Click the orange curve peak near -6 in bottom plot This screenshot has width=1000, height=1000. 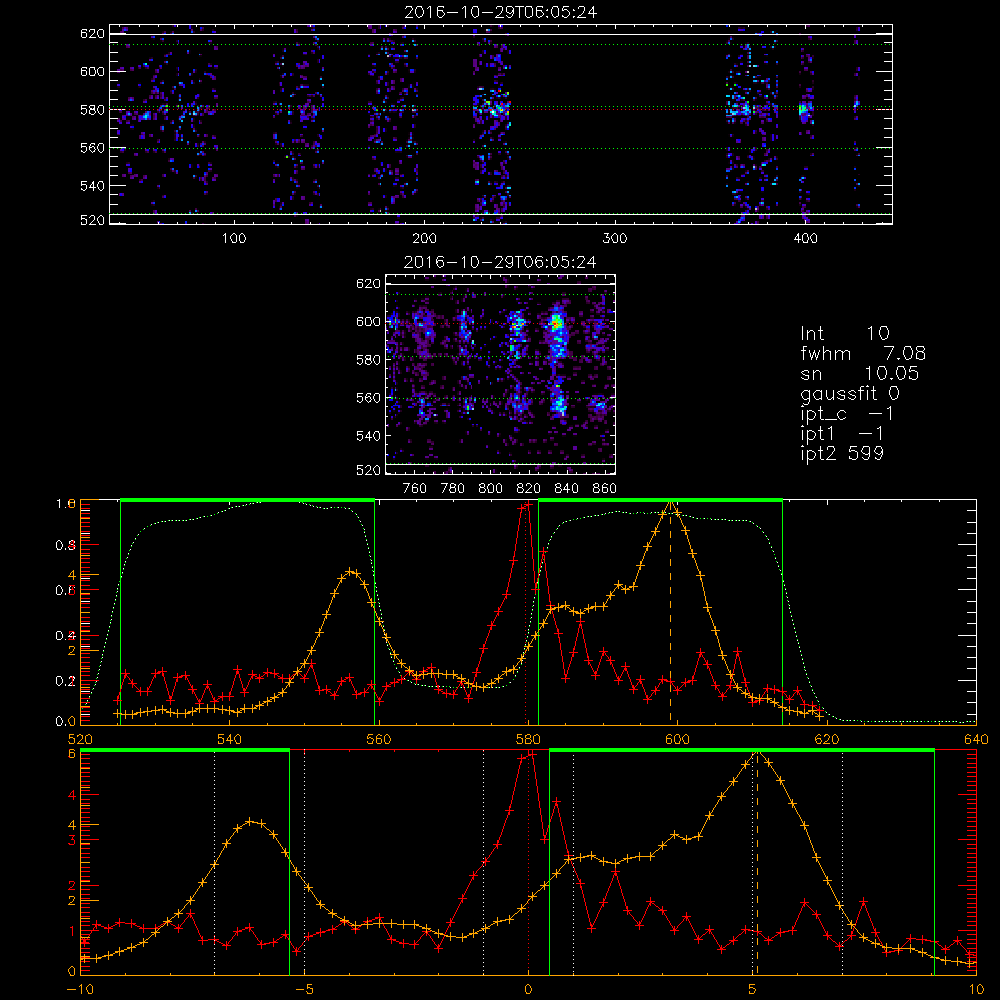coord(251,821)
